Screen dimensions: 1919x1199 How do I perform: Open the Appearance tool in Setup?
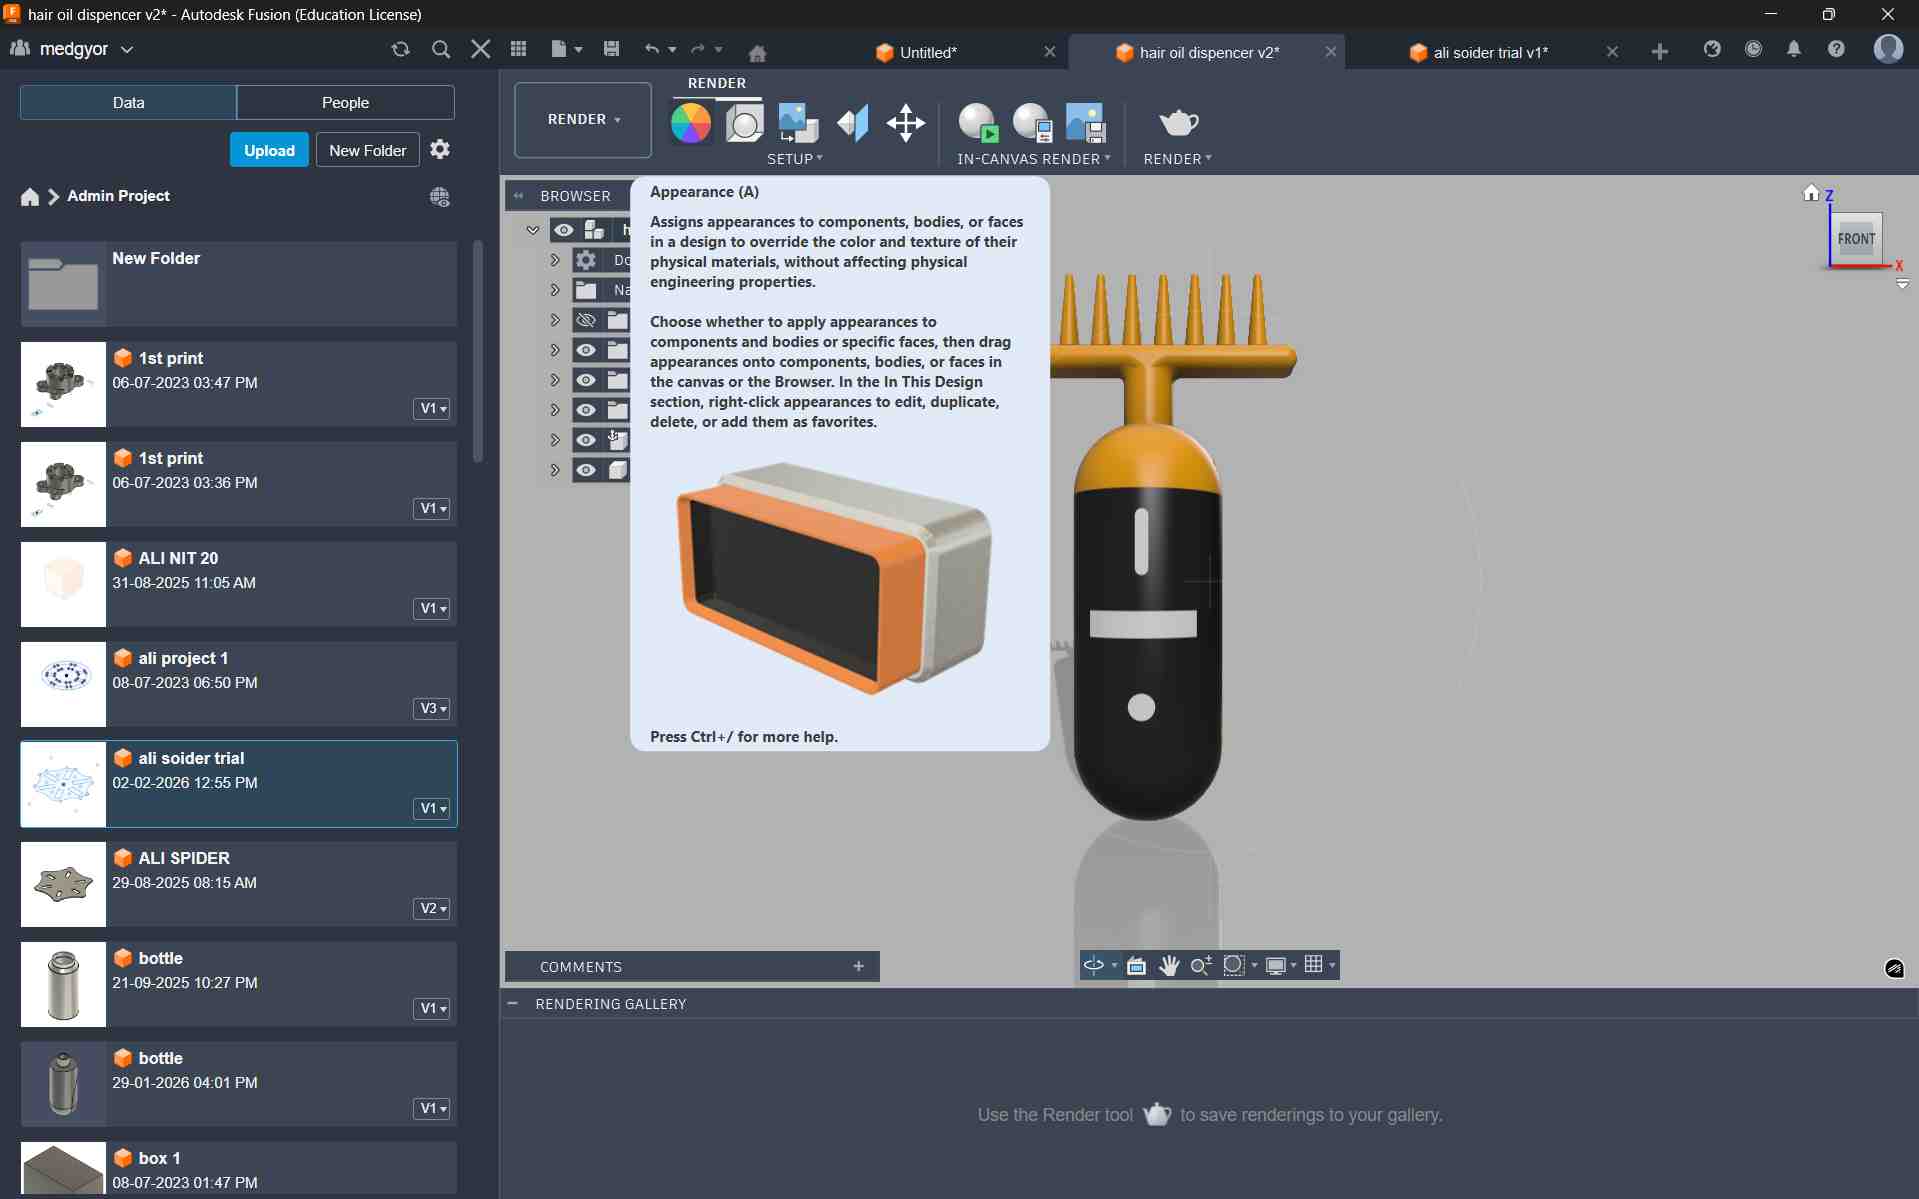[x=690, y=123]
